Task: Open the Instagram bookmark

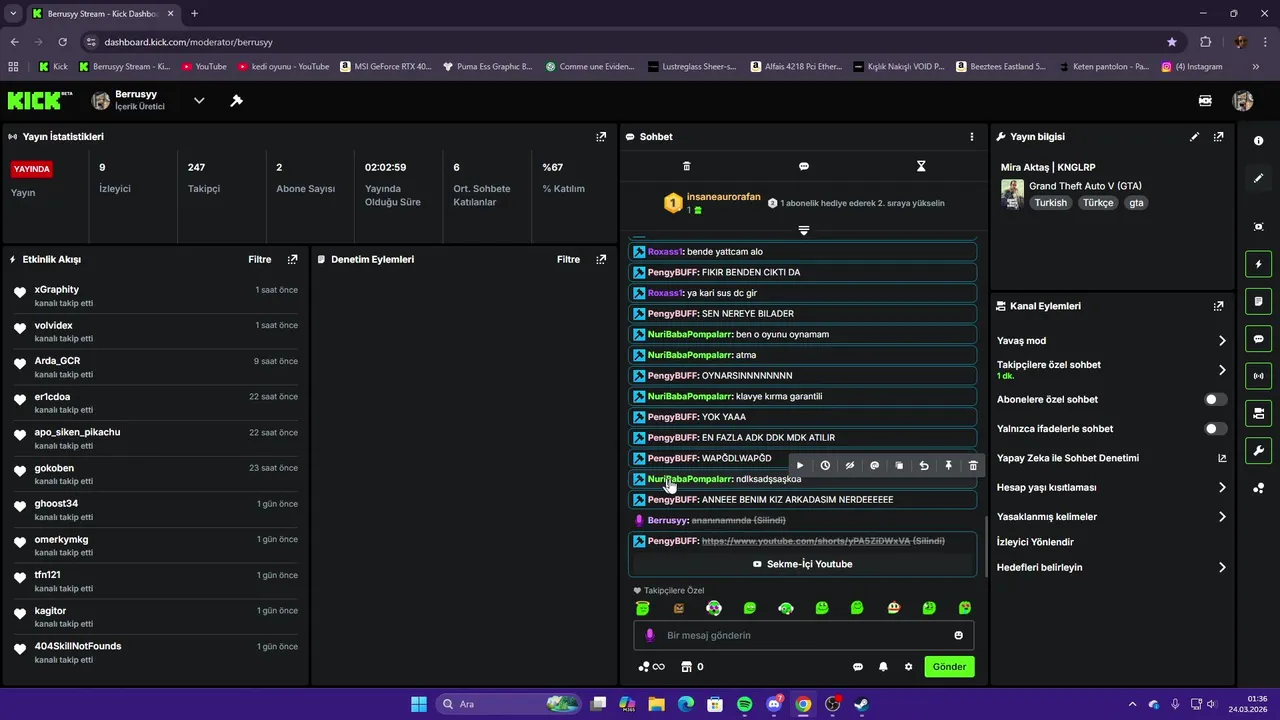Action: tap(1192, 67)
